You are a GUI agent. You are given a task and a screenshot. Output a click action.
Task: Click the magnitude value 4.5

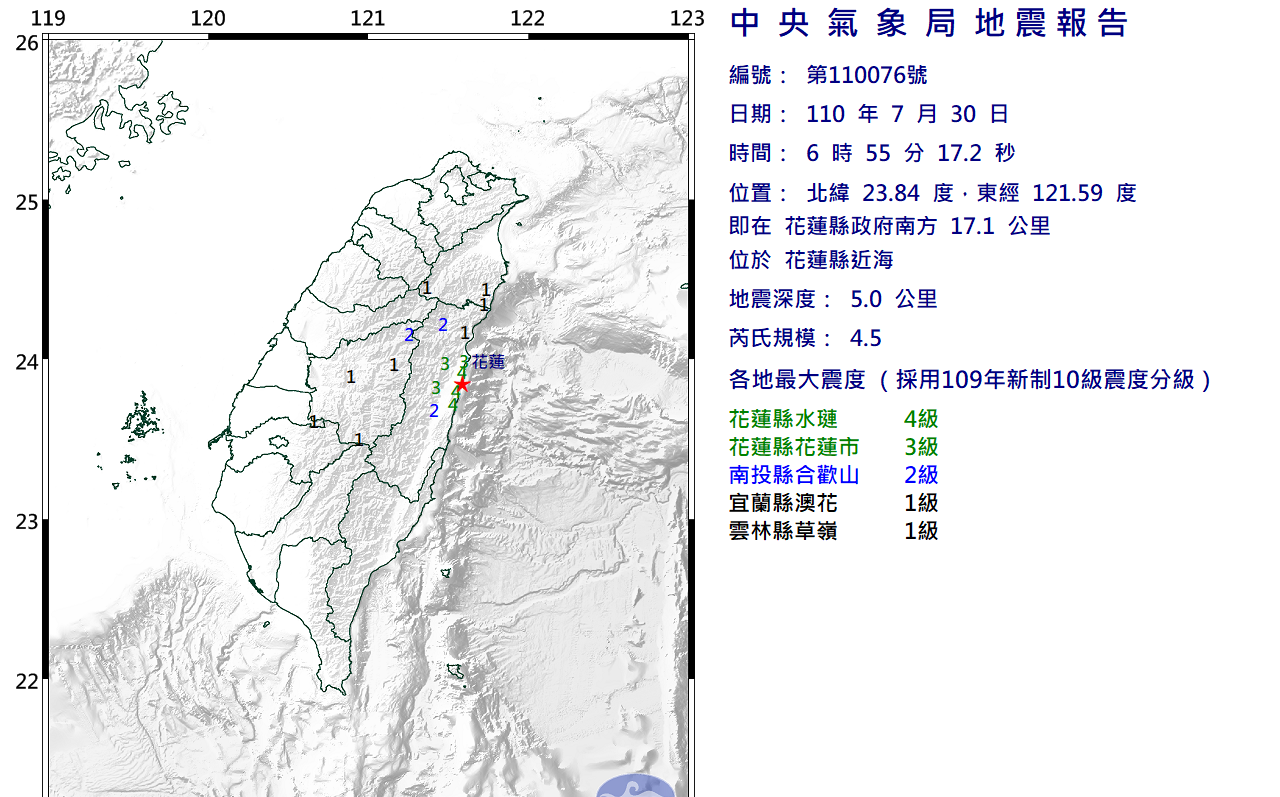[x=864, y=338]
